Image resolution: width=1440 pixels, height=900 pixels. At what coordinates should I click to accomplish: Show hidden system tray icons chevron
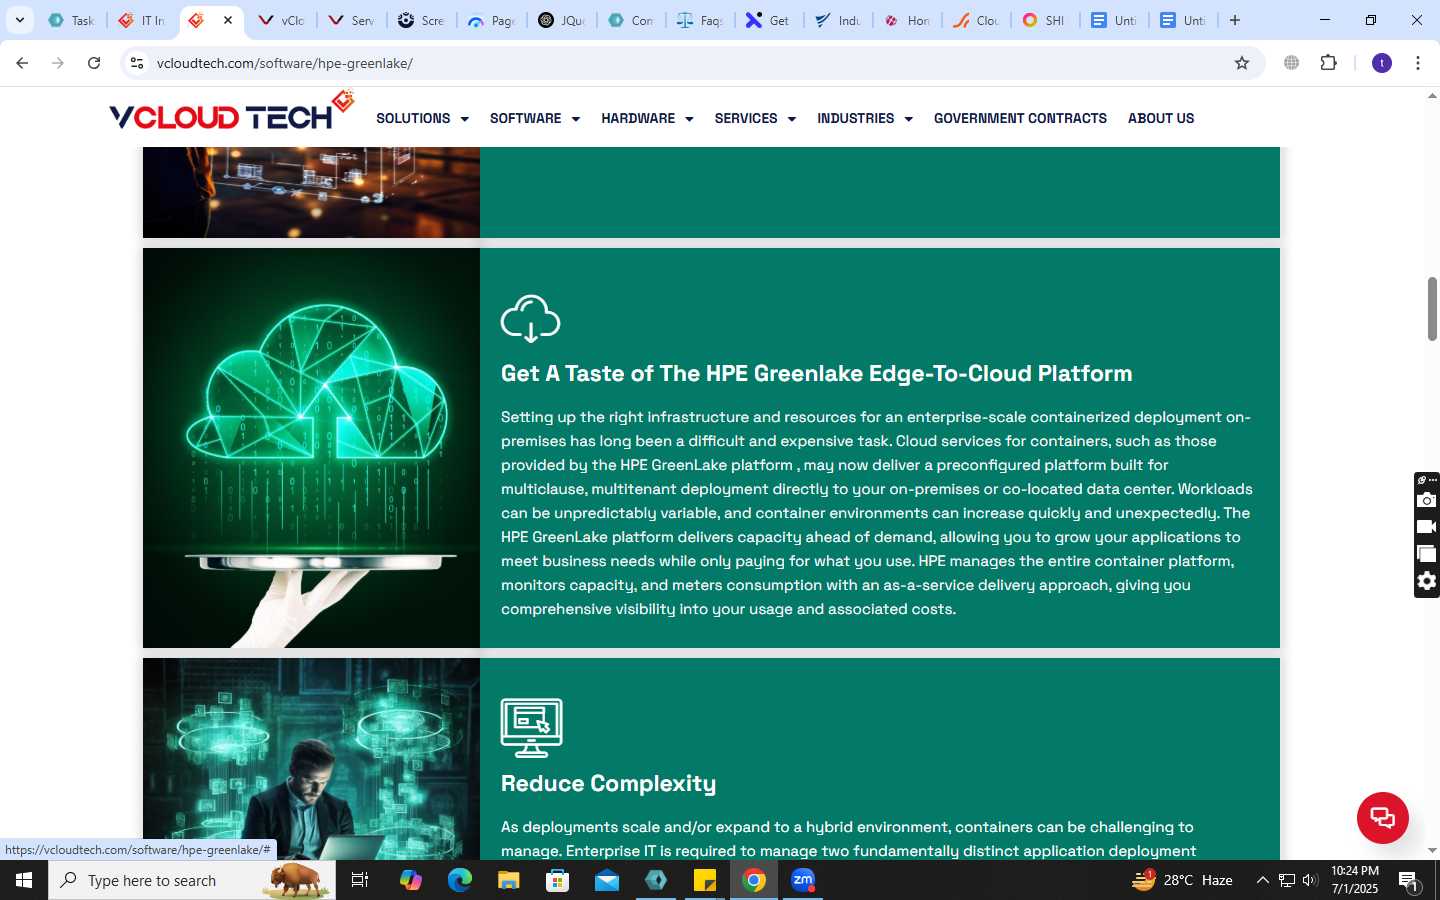point(1262,880)
